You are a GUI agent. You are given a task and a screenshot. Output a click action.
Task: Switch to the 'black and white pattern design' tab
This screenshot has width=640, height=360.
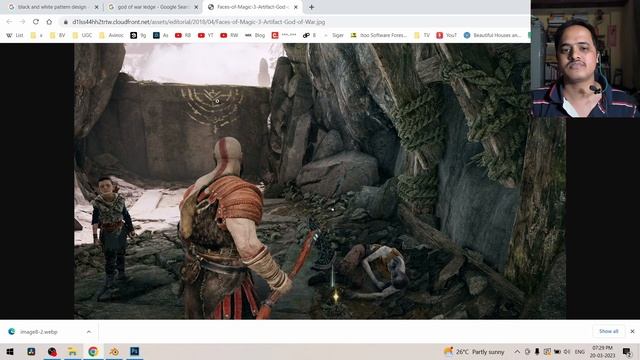(52, 7)
